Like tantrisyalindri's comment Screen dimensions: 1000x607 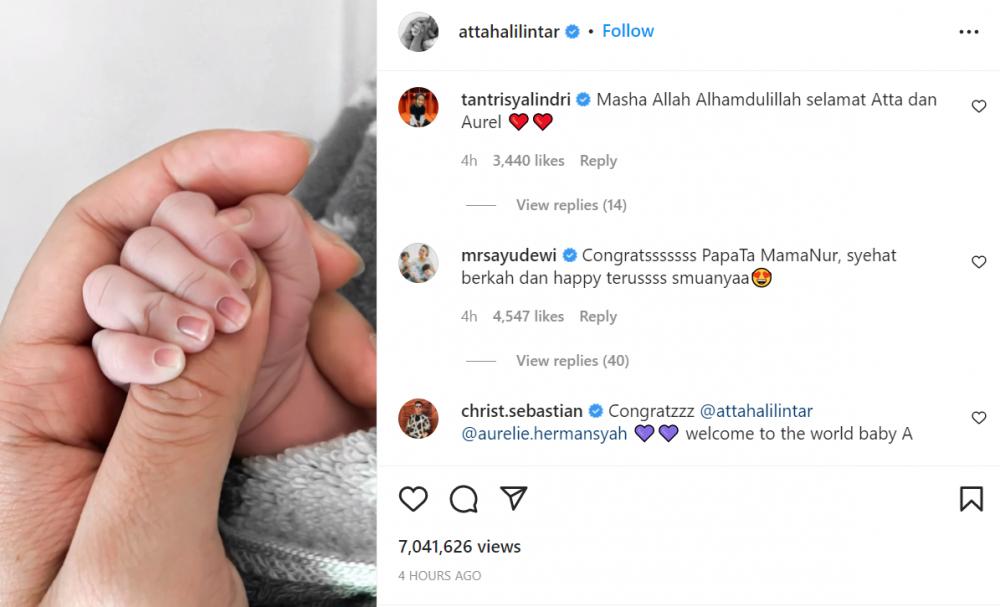(979, 106)
